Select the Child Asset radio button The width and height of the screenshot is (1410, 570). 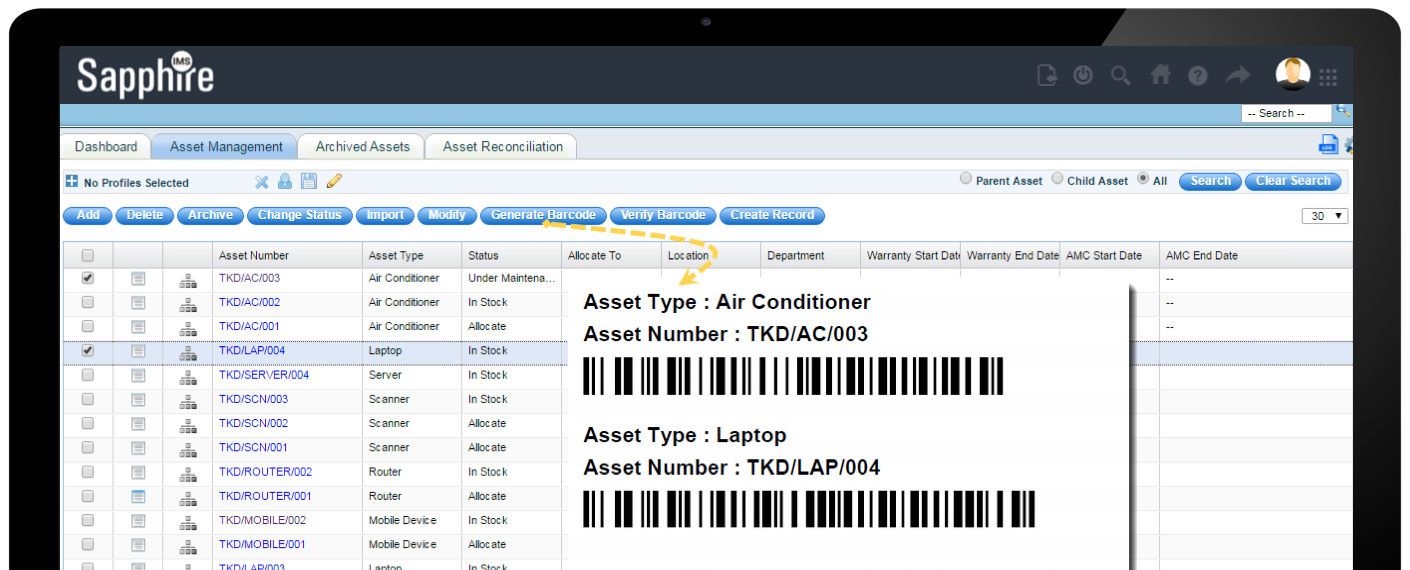tap(1057, 179)
